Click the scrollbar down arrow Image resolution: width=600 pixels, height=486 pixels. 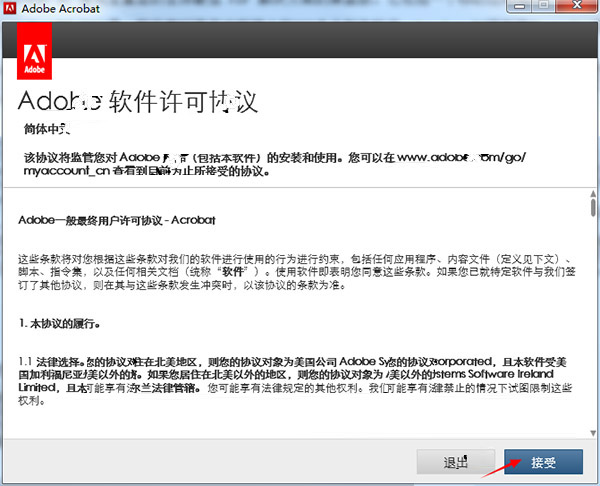[593, 433]
